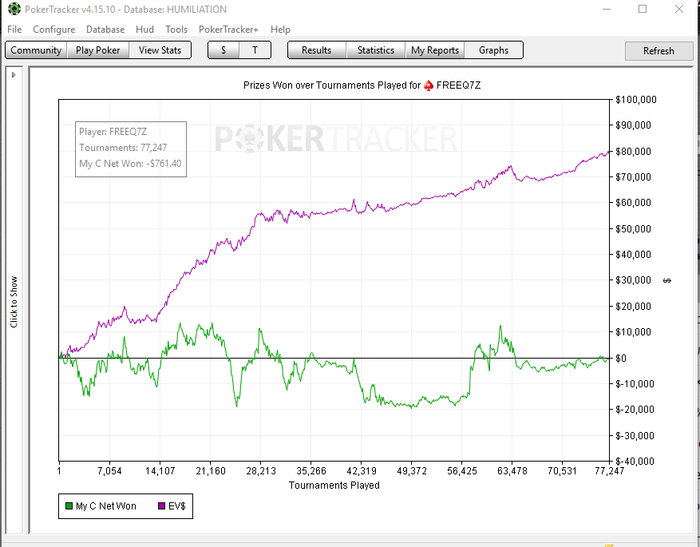Minimize the PokerTracker window

pyautogui.click(x=607, y=9)
